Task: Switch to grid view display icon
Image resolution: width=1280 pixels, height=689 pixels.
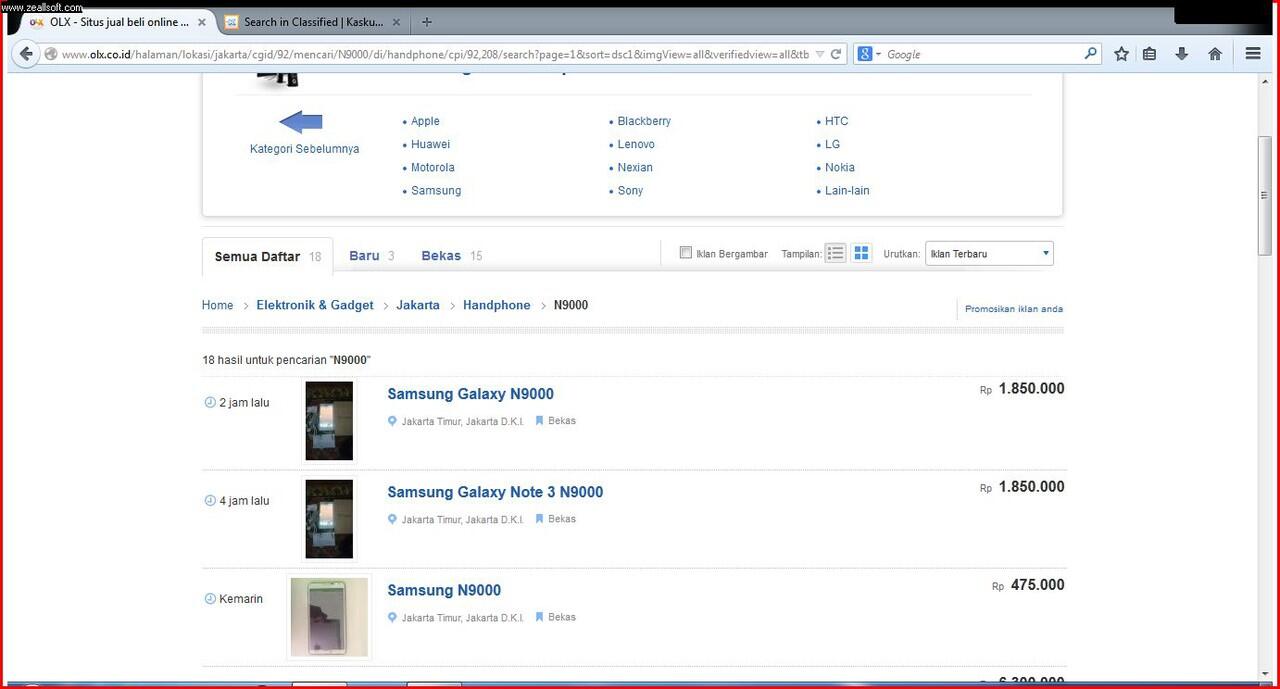Action: click(861, 253)
